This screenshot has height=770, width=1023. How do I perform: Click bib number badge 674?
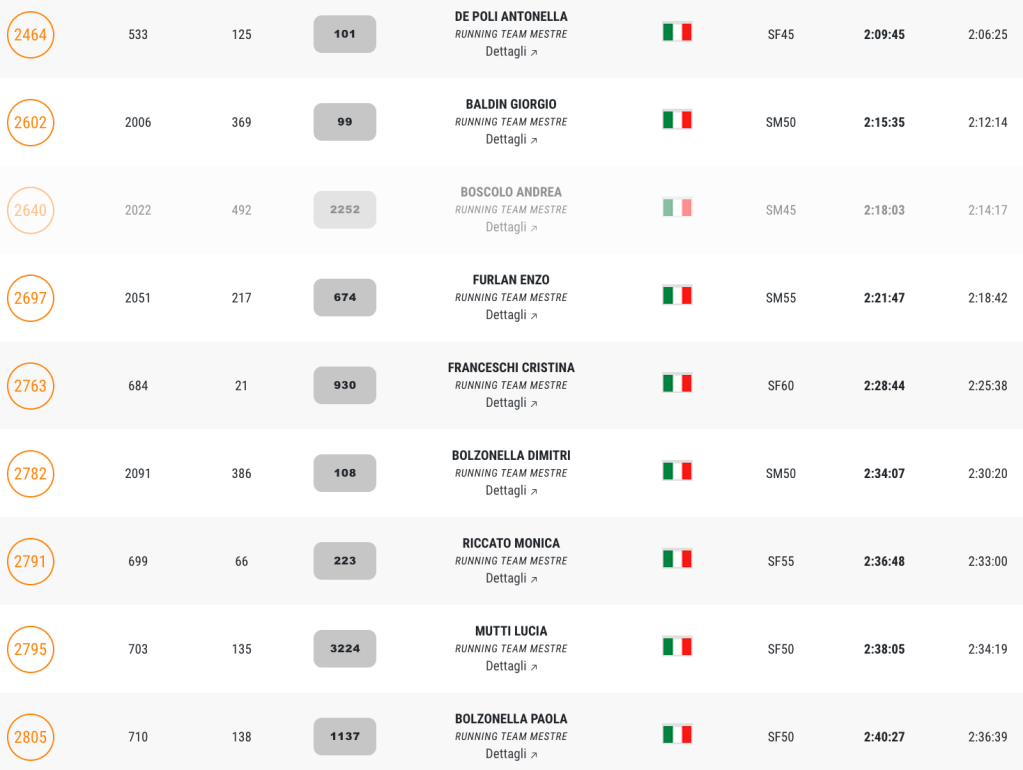[345, 298]
